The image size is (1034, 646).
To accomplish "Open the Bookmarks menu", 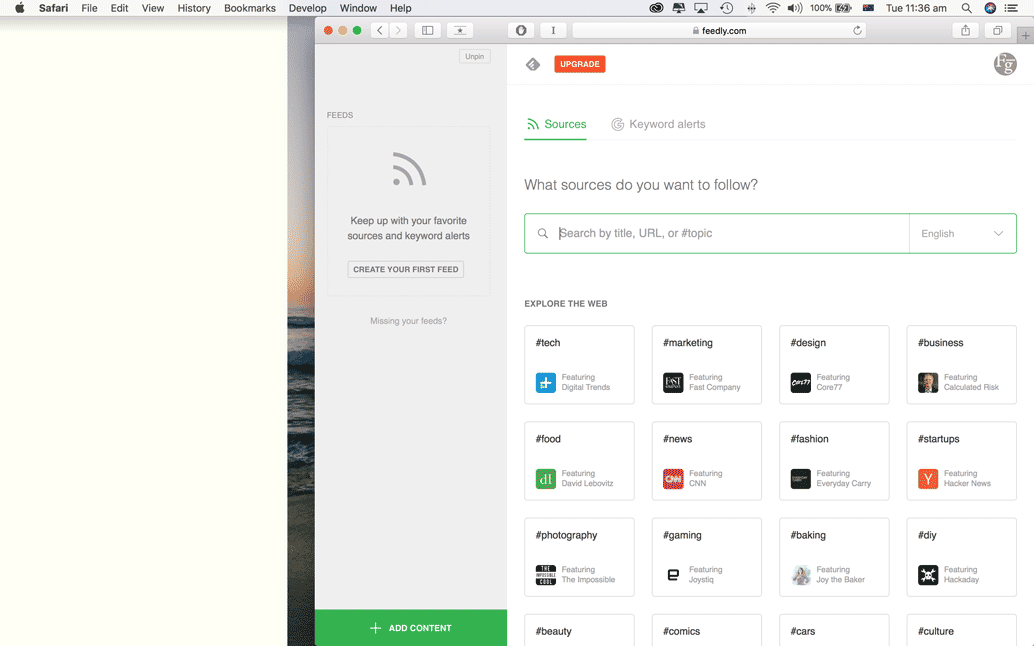I will click(x=250, y=8).
